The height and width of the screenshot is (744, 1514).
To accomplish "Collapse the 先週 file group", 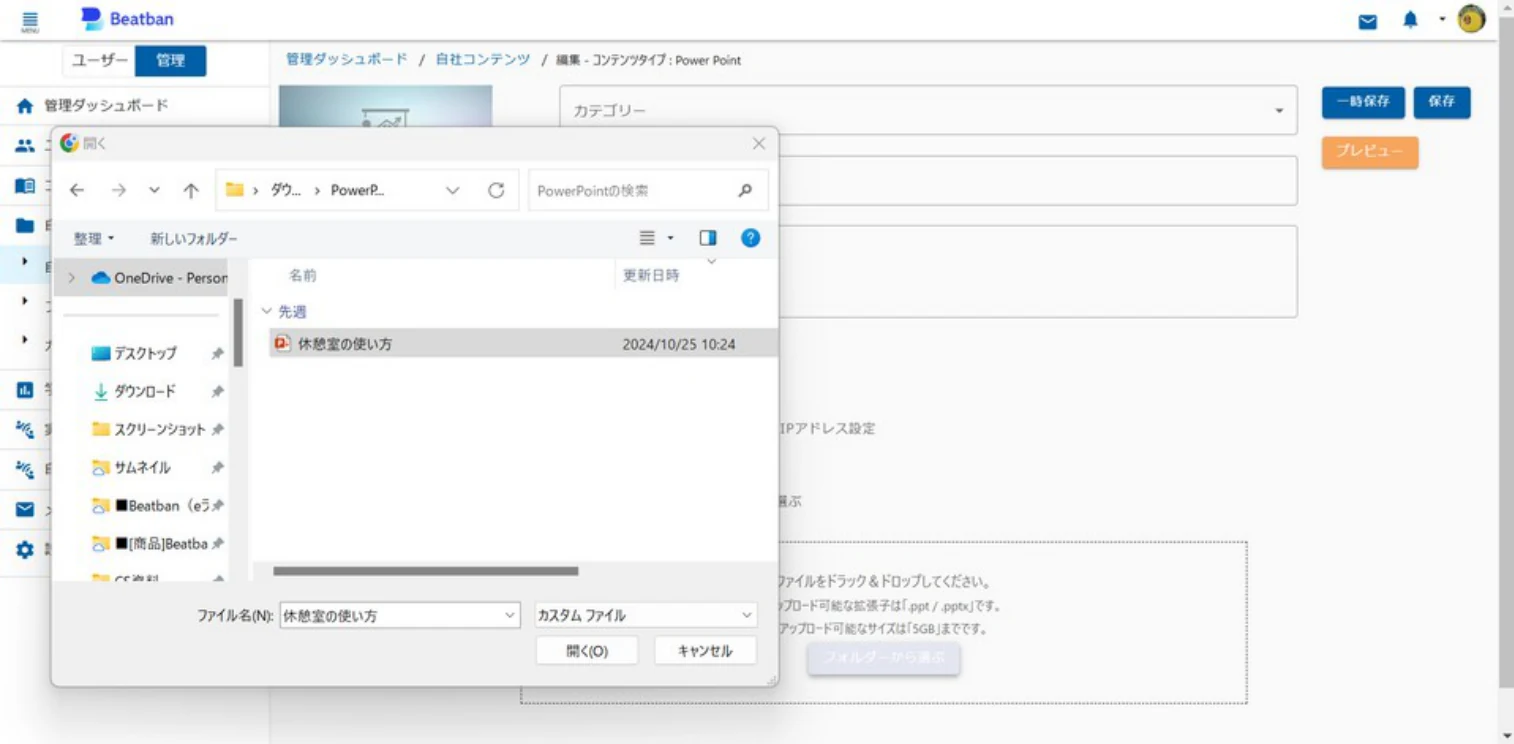I will [267, 312].
